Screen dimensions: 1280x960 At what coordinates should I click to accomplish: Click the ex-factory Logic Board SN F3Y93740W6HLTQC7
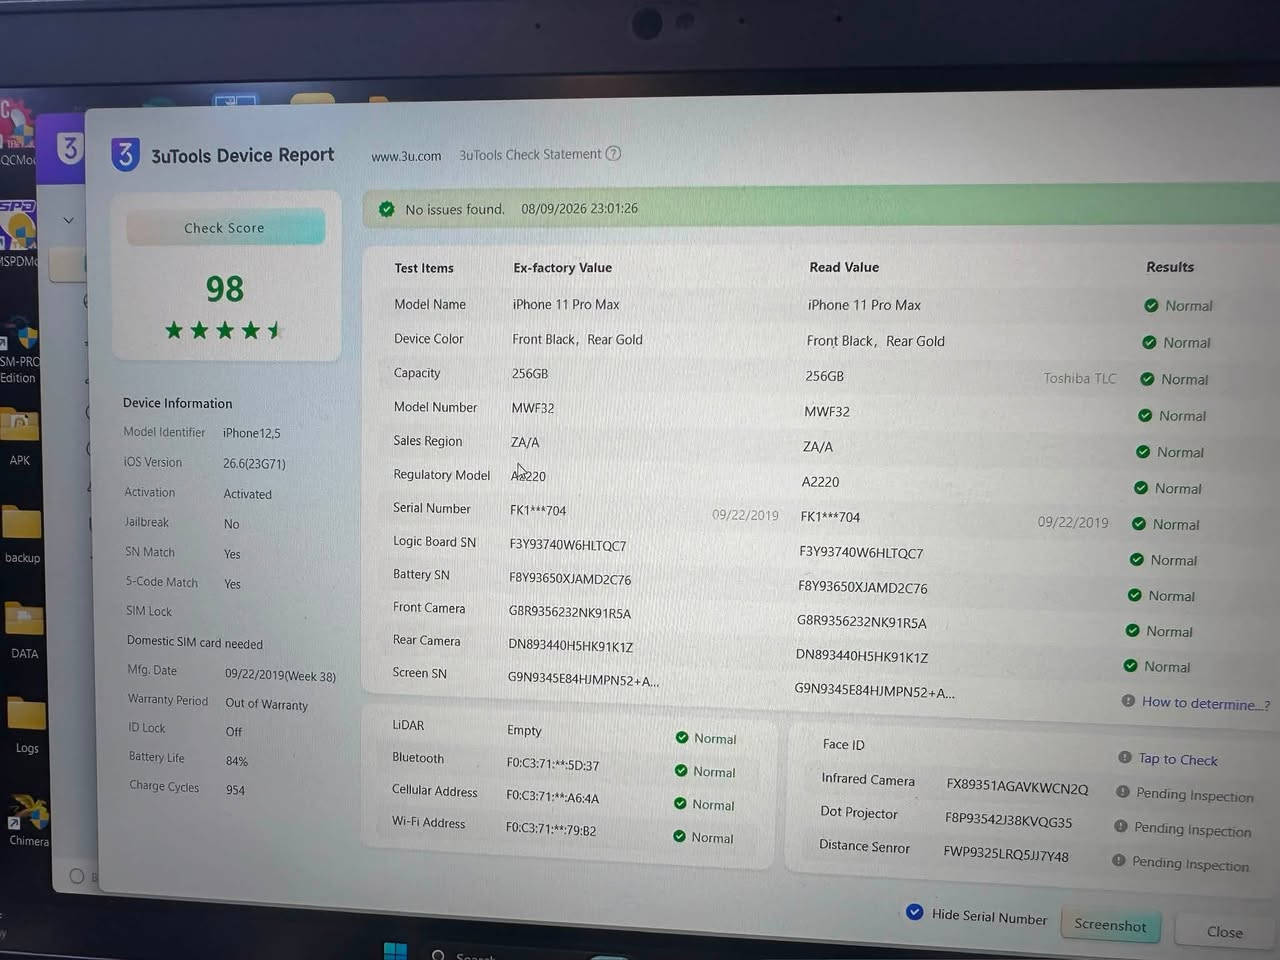(x=568, y=545)
